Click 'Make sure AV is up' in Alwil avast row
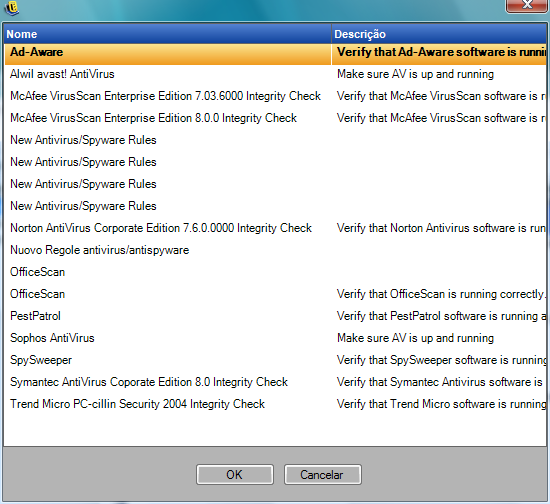Screen dimensions: 550x504 click(x=415, y=74)
